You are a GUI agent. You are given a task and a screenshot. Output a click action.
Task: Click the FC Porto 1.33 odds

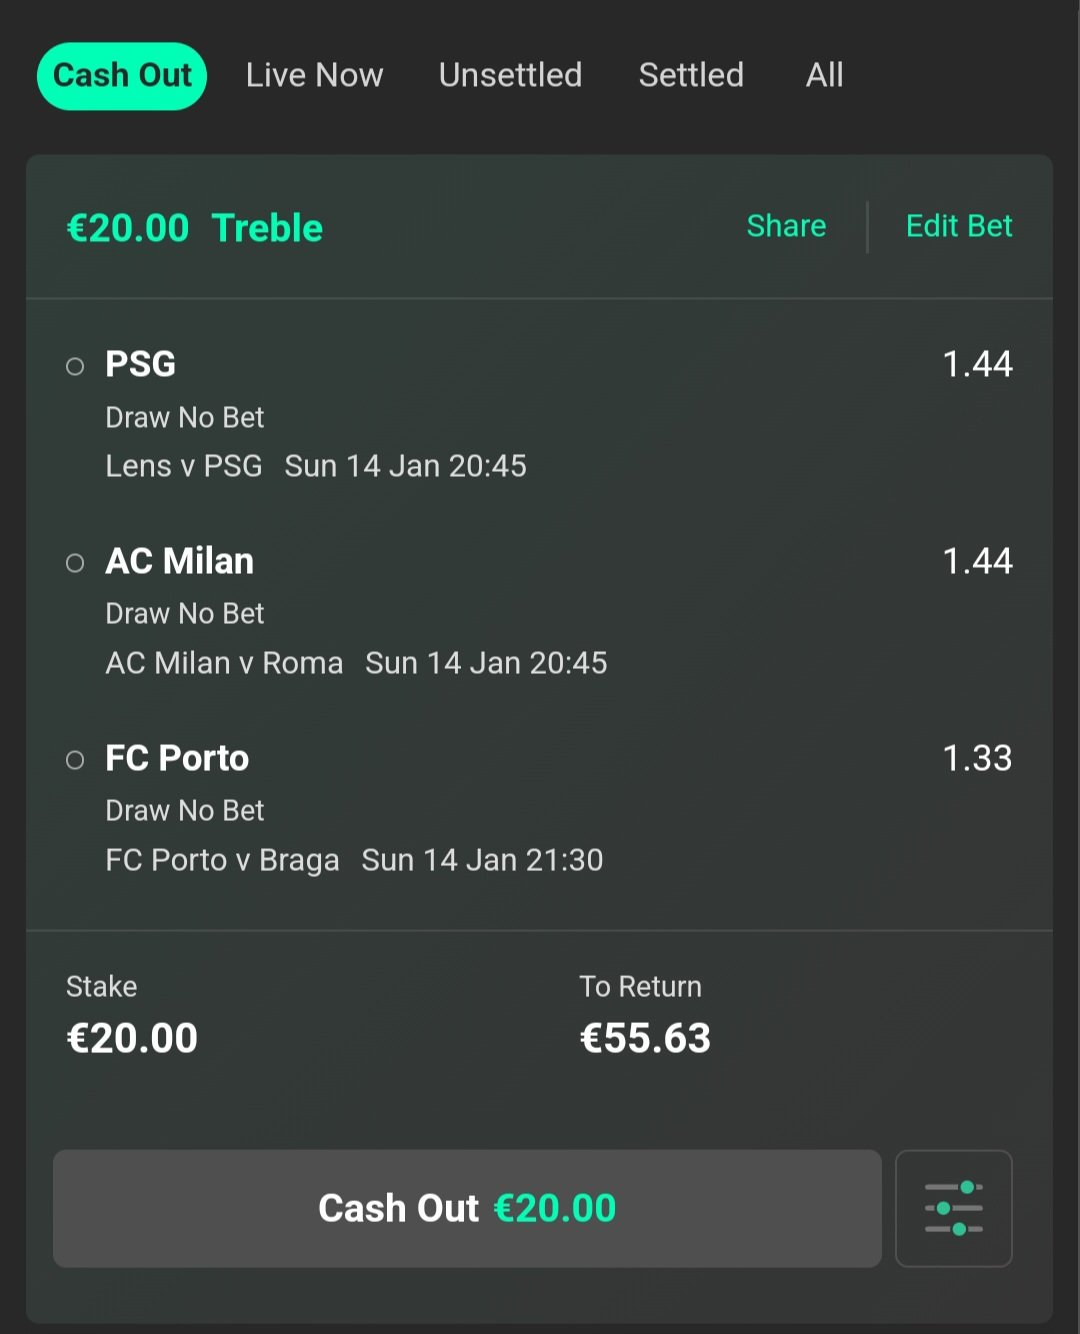[x=976, y=758]
